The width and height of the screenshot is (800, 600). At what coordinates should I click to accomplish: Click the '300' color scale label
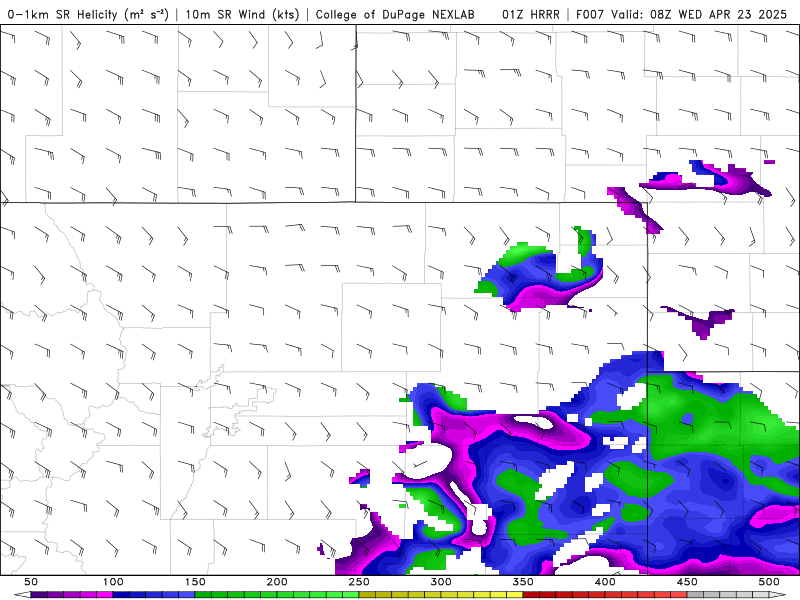[441, 582]
